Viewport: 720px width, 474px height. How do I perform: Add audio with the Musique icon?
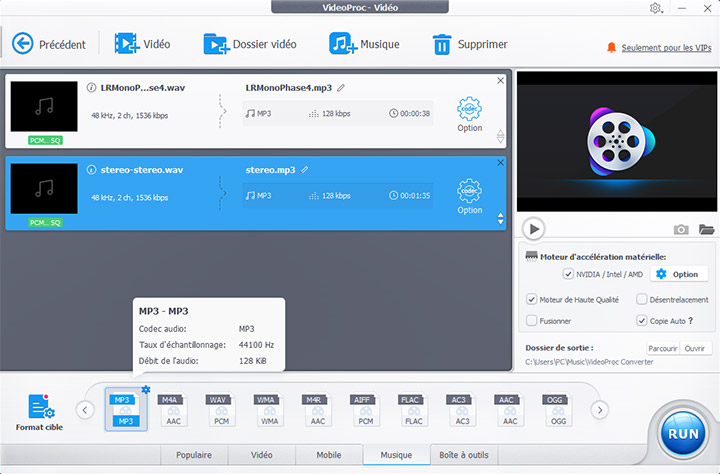[x=343, y=44]
